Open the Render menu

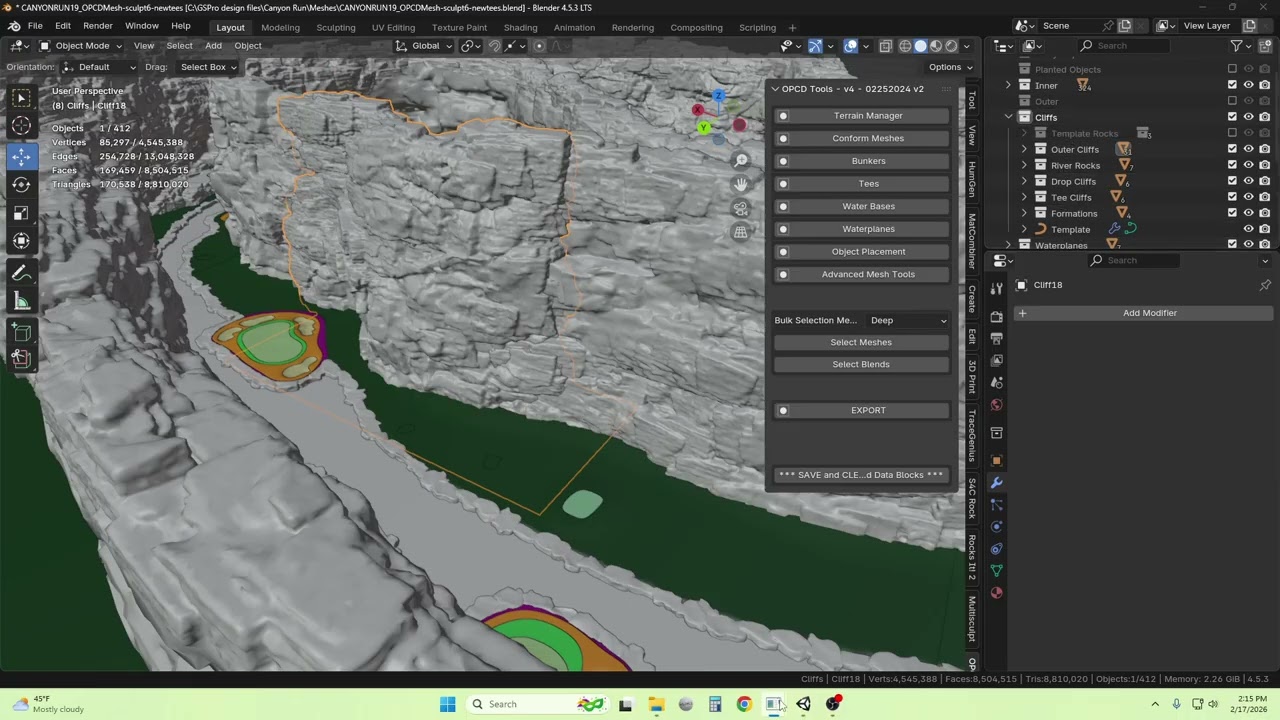point(97,25)
